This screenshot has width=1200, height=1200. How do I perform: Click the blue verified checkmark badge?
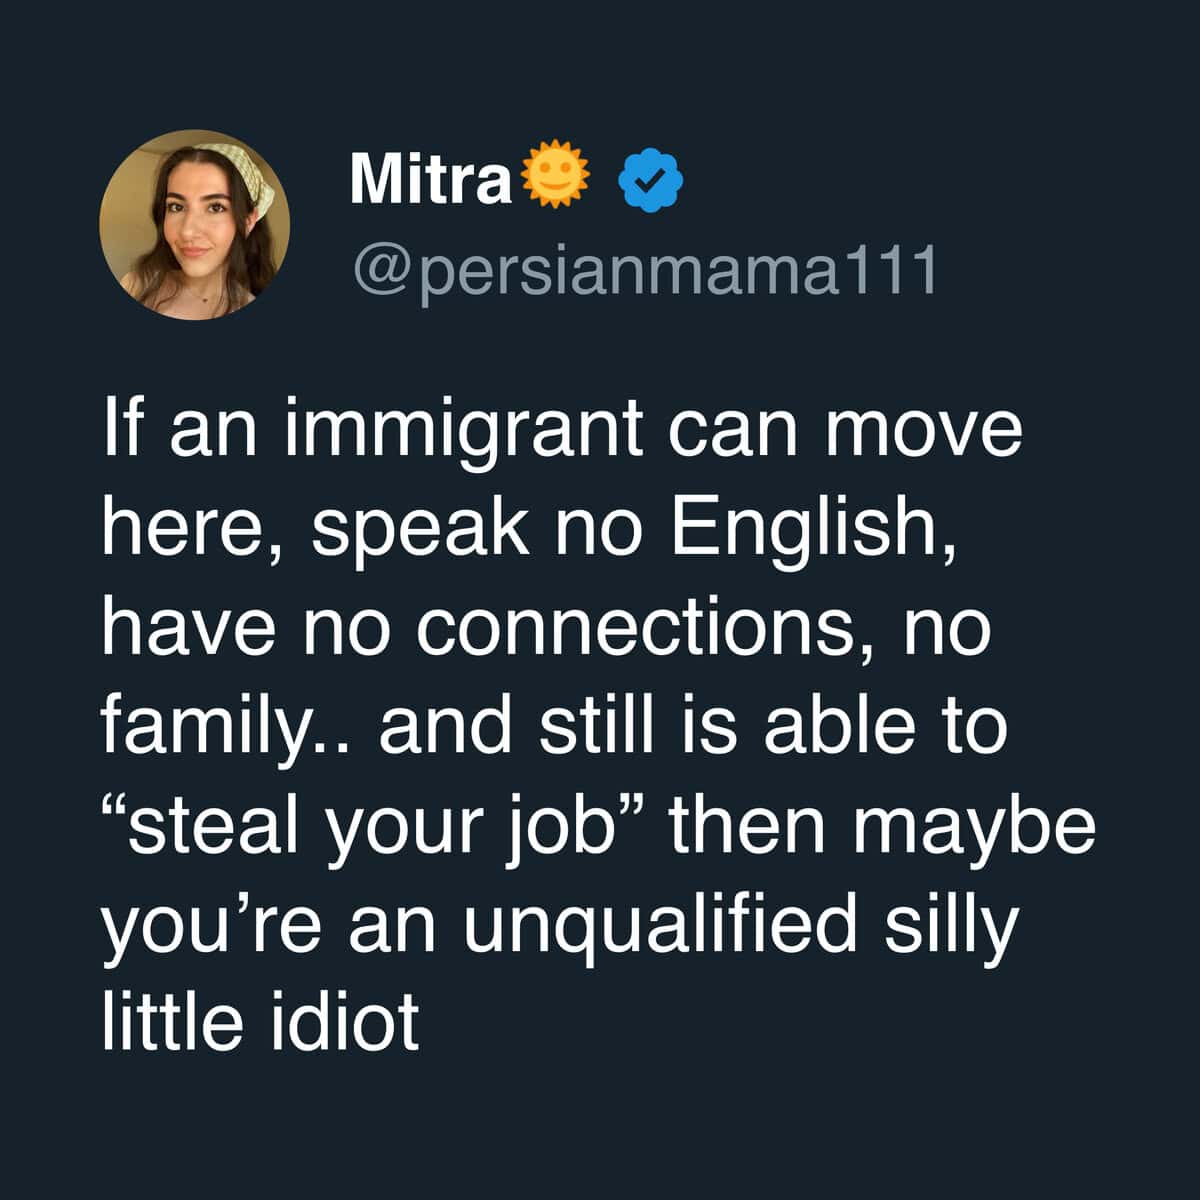point(652,179)
